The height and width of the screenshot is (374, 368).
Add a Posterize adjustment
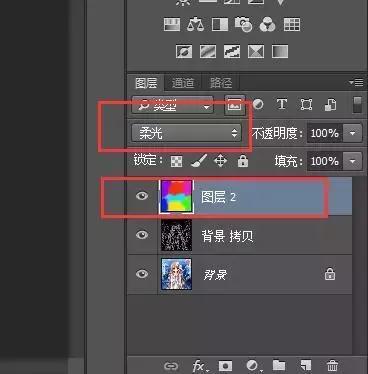208,52
